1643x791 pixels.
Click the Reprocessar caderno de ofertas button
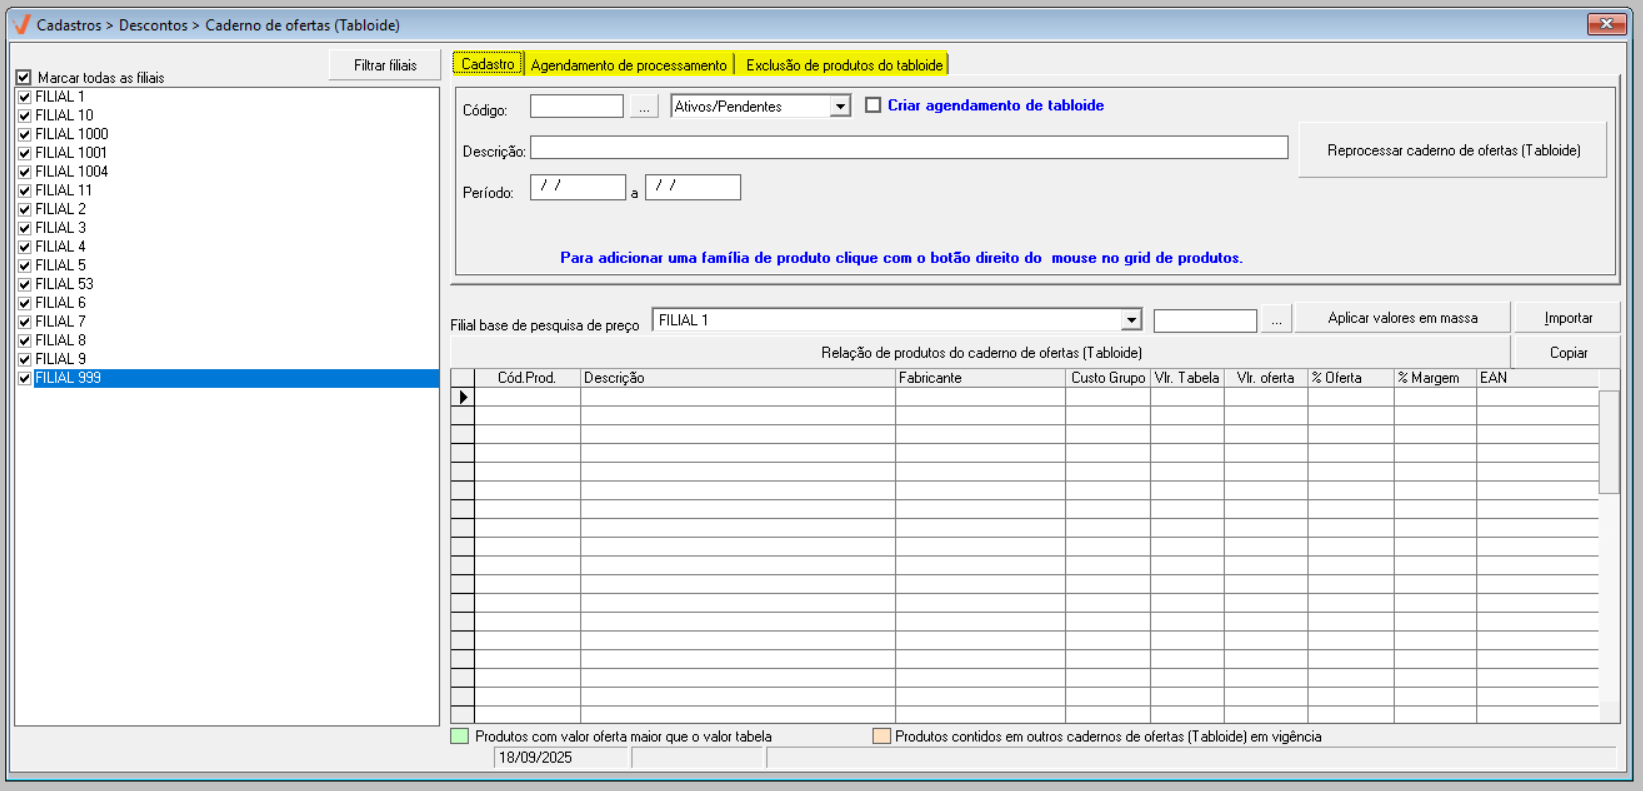coord(1453,150)
